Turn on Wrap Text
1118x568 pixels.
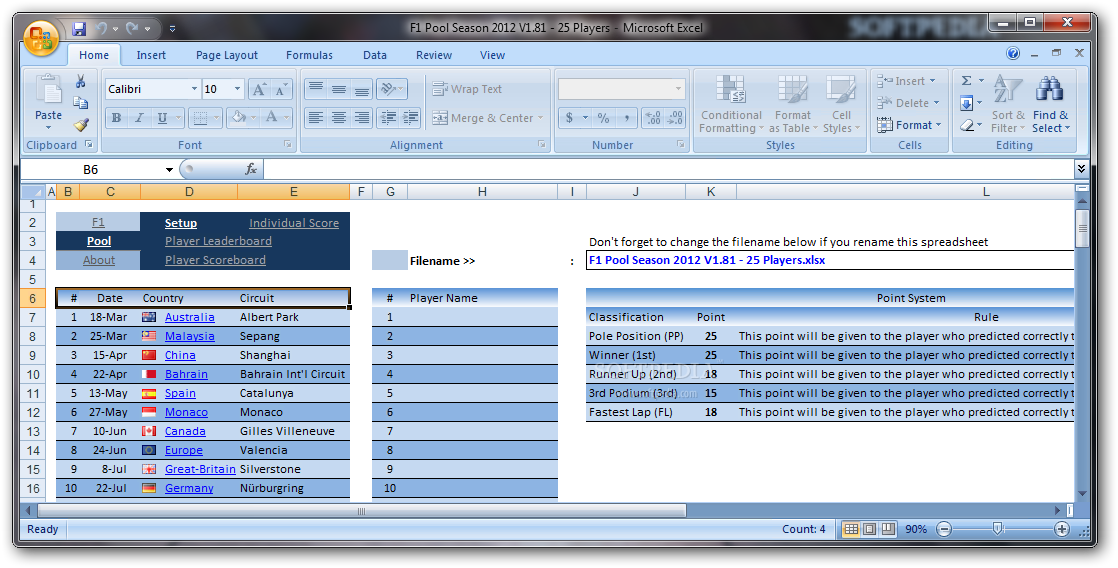[467, 89]
